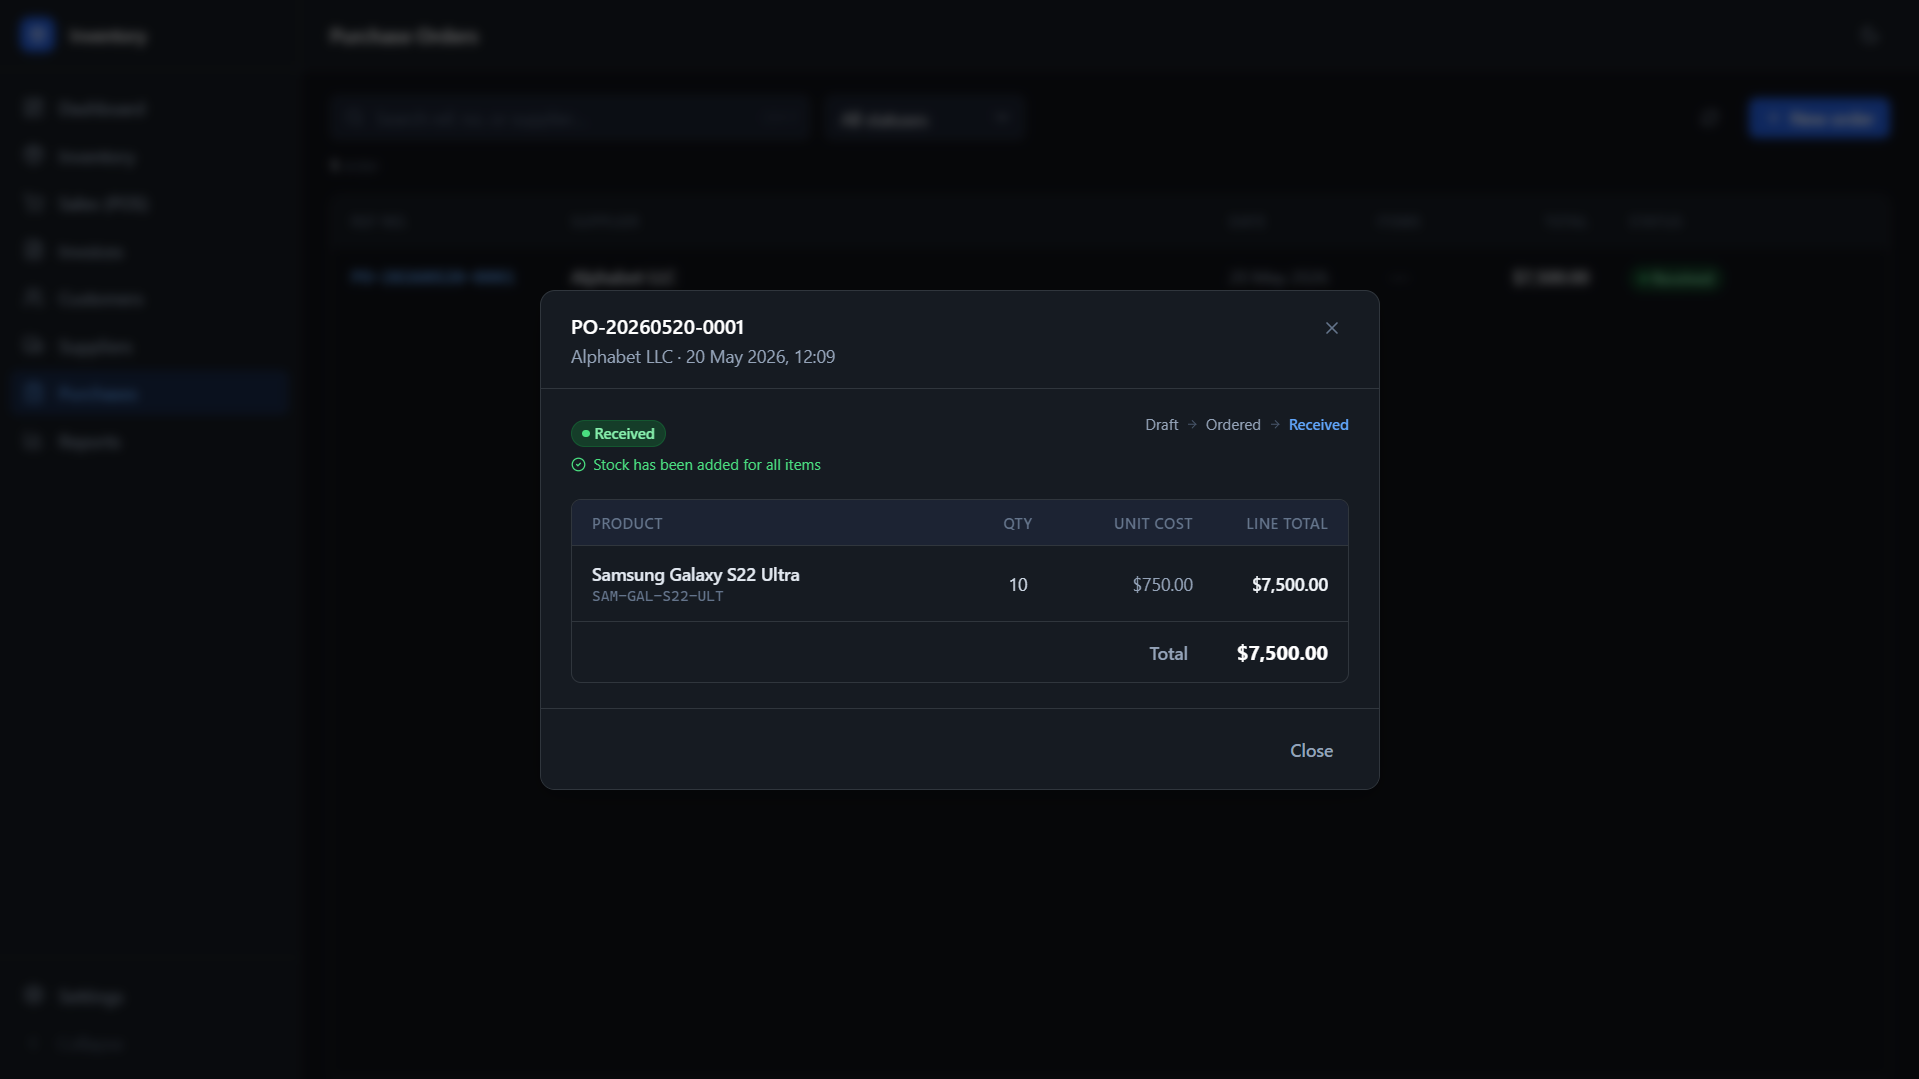Click the $7,500.00 amount next to Total
This screenshot has width=1919, height=1079.
click(1282, 652)
